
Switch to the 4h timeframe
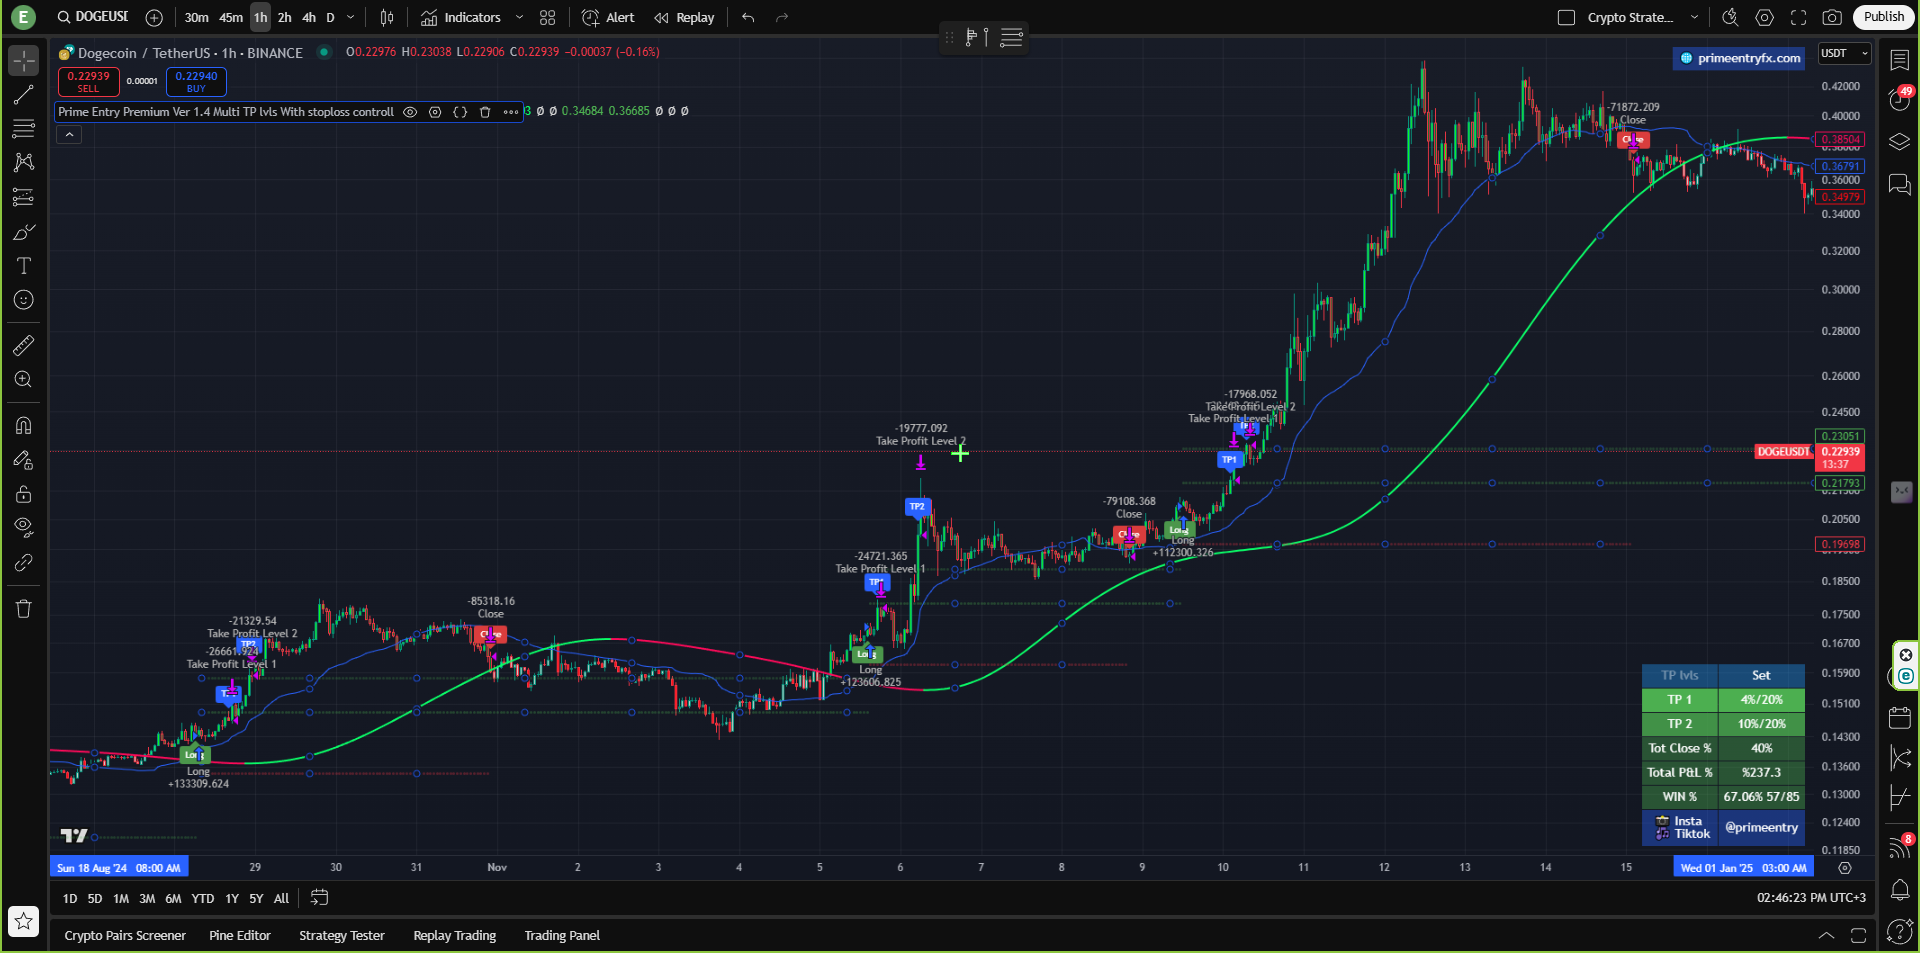click(x=309, y=17)
